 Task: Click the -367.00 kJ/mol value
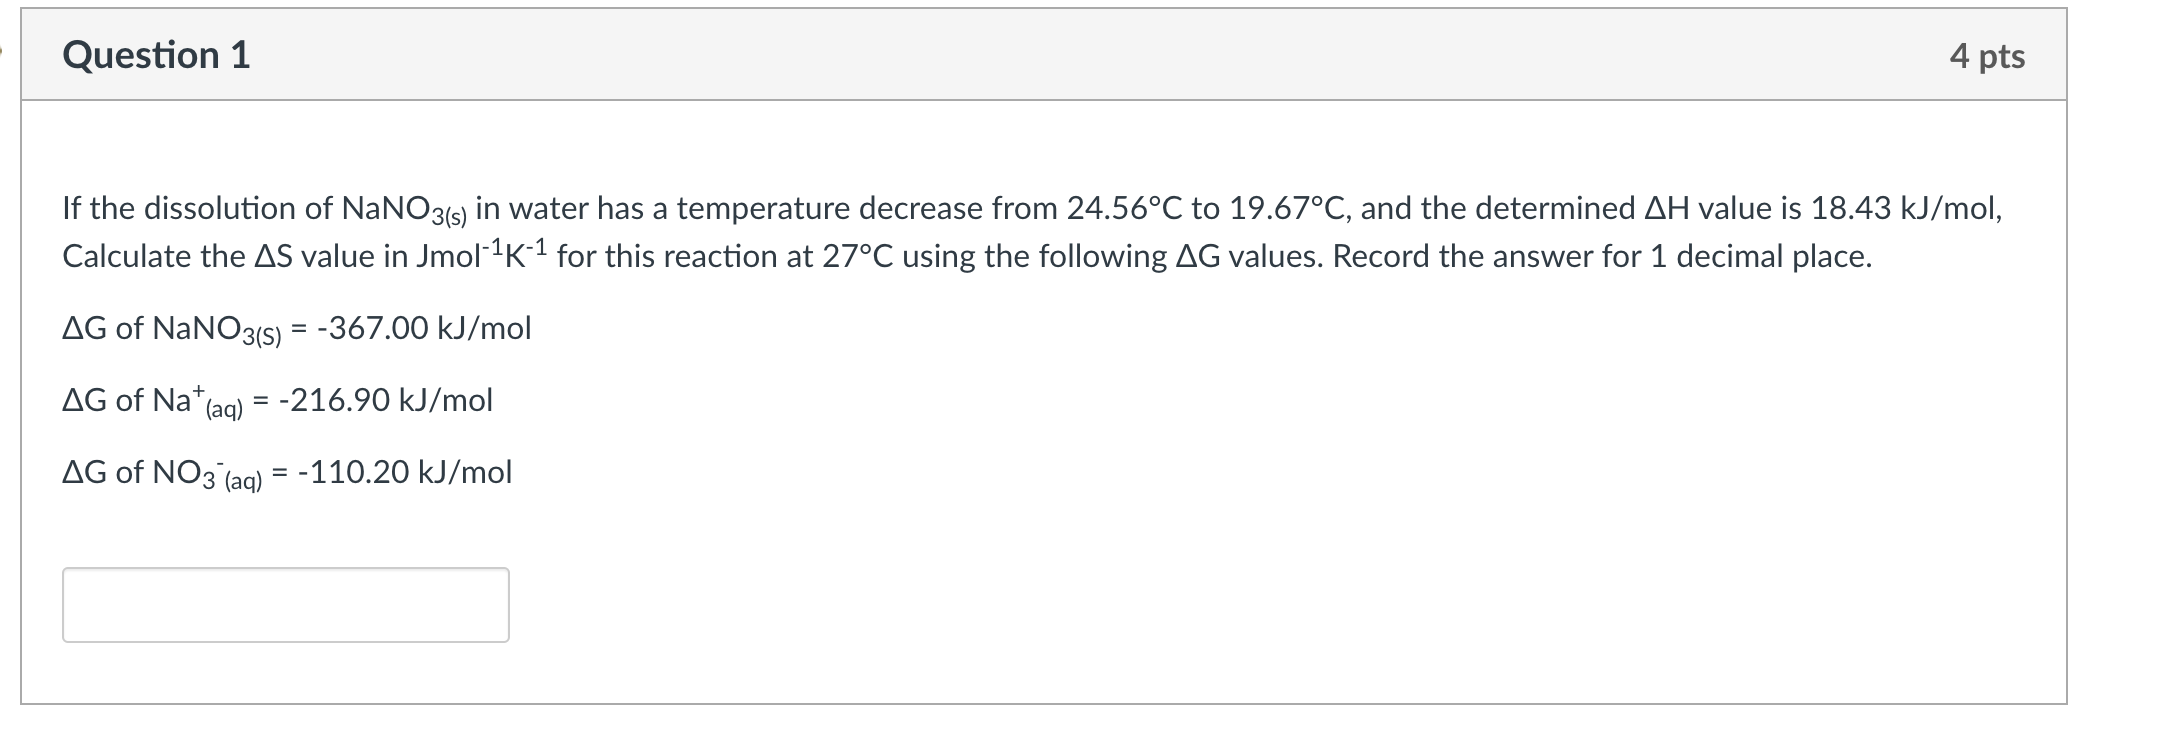[424, 328]
